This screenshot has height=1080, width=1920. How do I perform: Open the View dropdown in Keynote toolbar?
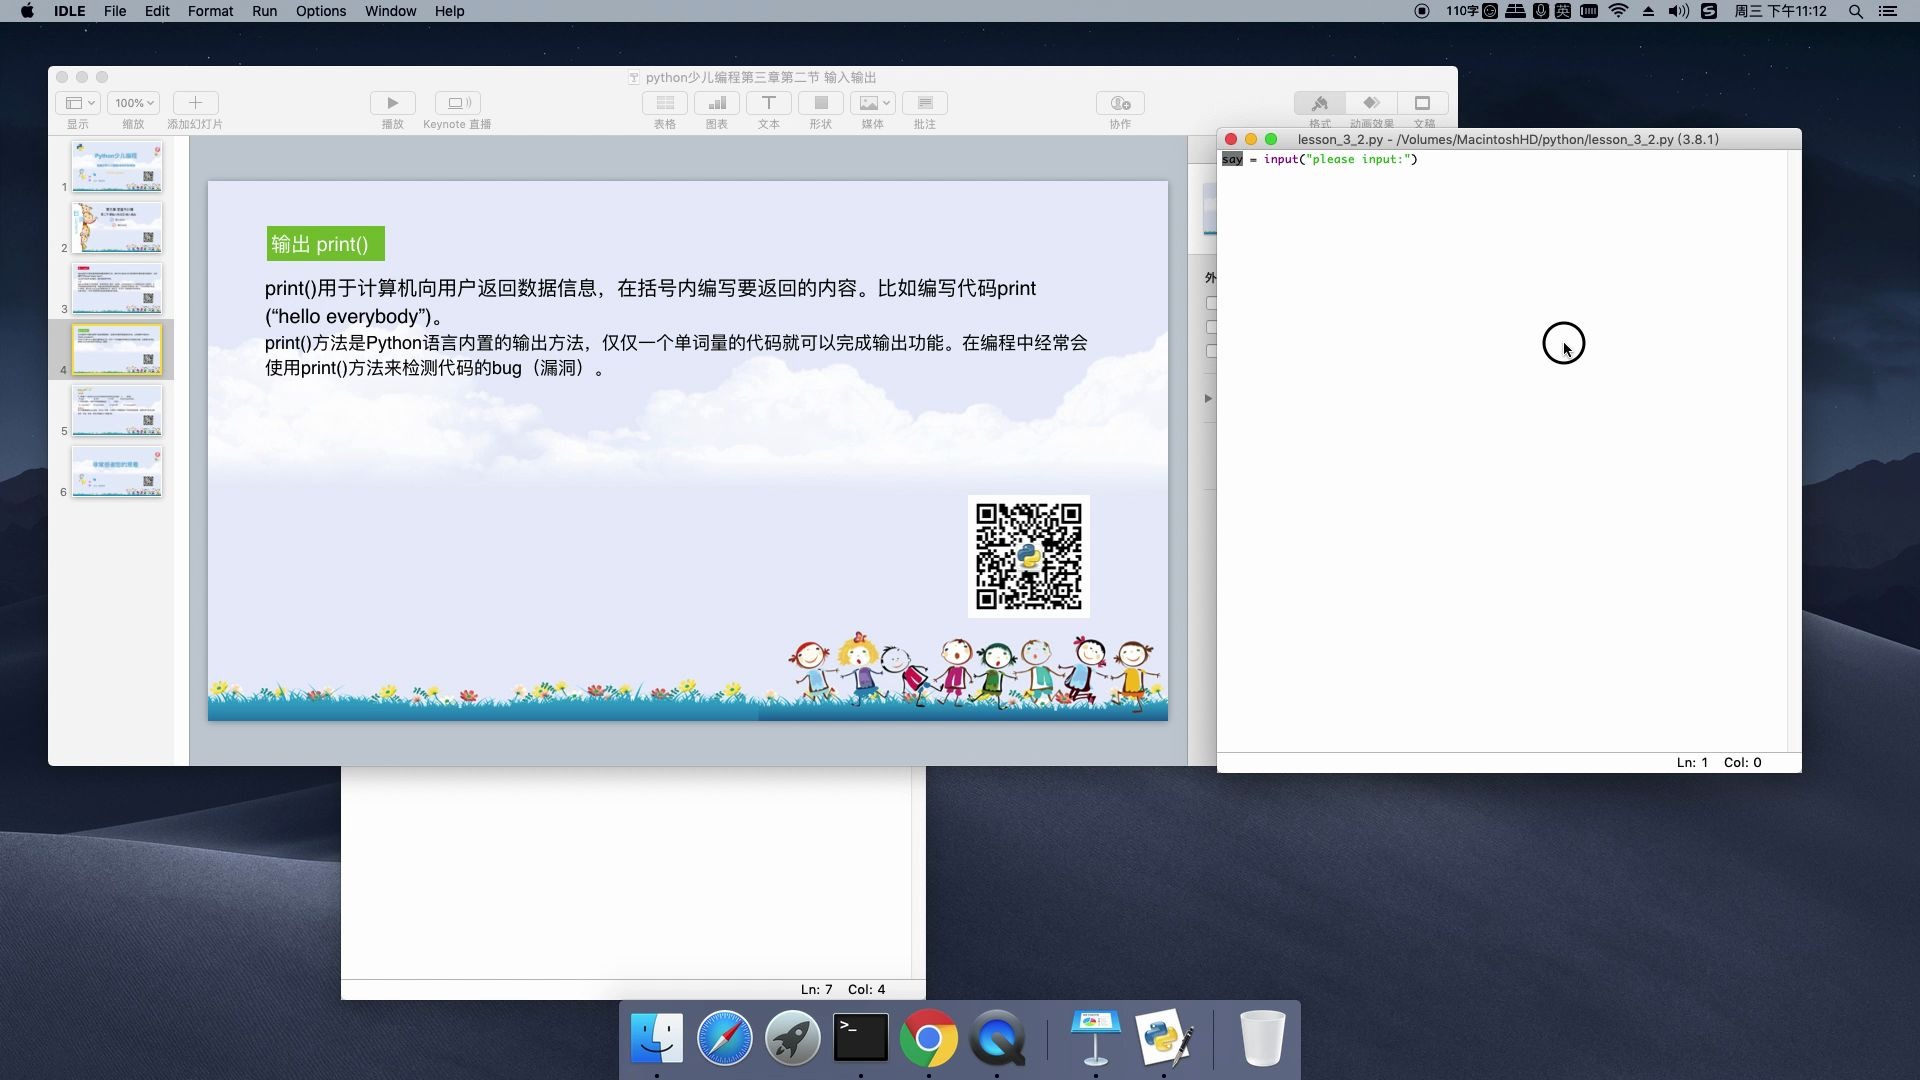pos(78,103)
